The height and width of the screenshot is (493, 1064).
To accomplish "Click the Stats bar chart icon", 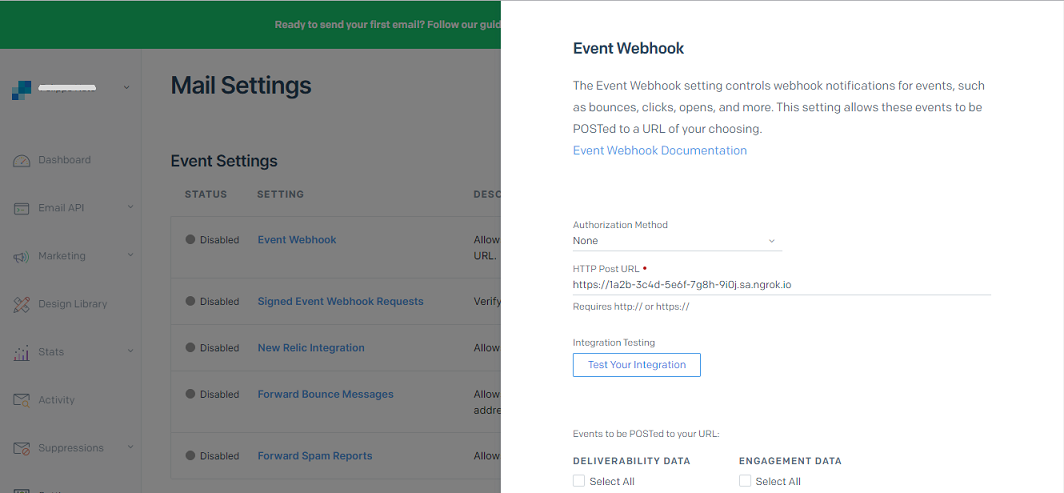I will 22,353.
